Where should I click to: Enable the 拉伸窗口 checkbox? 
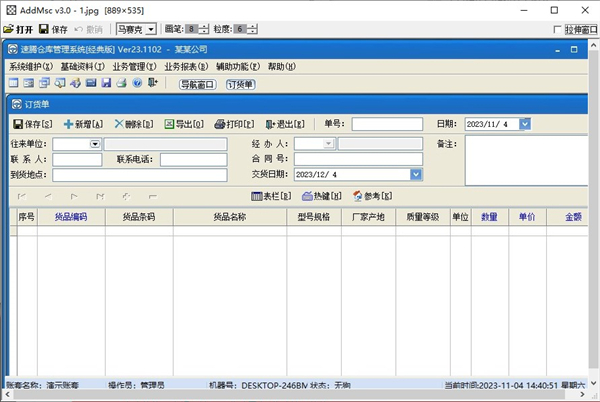click(x=558, y=29)
